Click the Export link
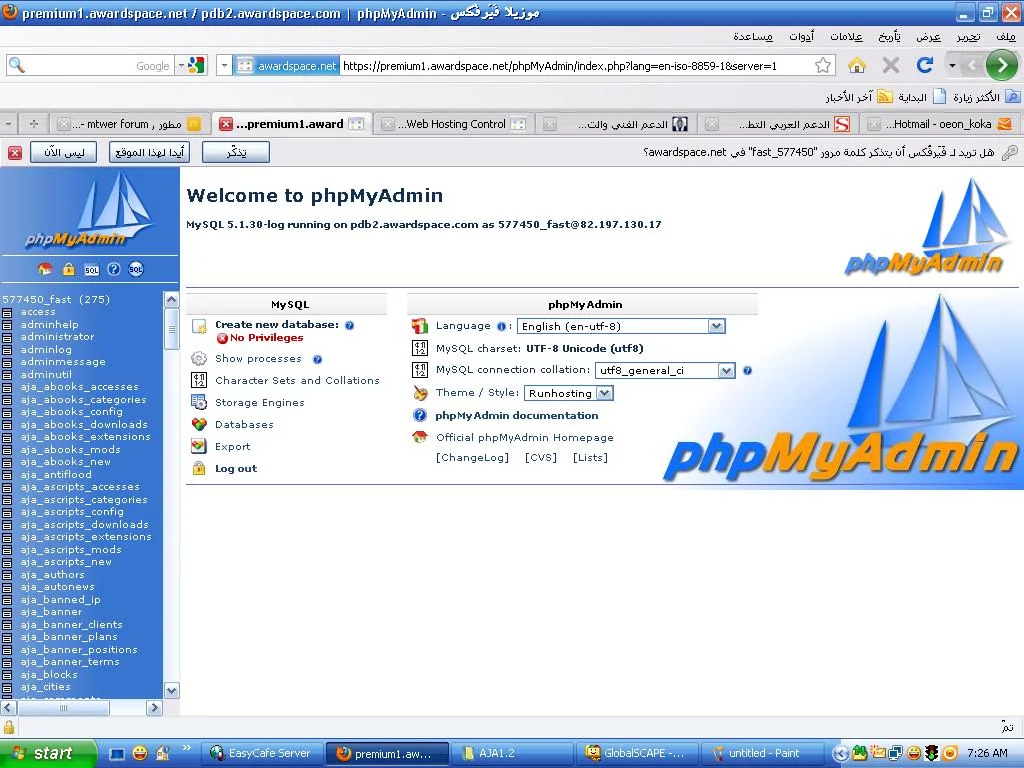The height and width of the screenshot is (768, 1024). click(x=232, y=446)
